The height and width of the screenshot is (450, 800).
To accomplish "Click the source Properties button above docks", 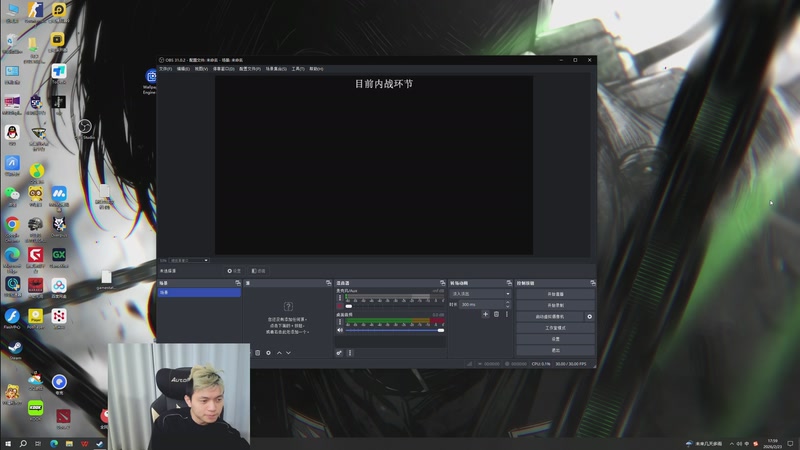I will 234,271.
